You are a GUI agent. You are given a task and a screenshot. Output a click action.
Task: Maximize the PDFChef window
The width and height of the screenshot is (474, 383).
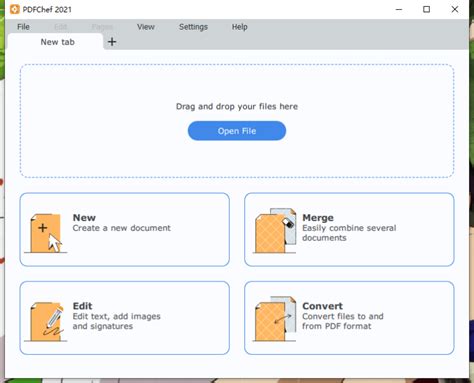click(x=426, y=9)
